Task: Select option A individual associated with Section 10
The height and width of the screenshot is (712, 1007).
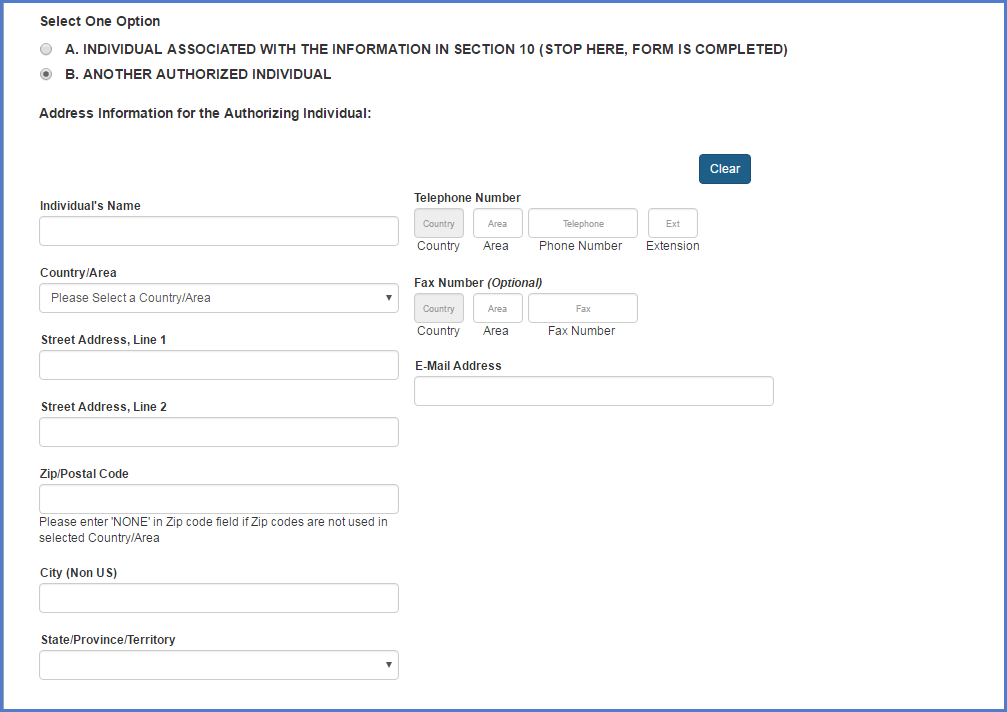Action: click(x=46, y=49)
